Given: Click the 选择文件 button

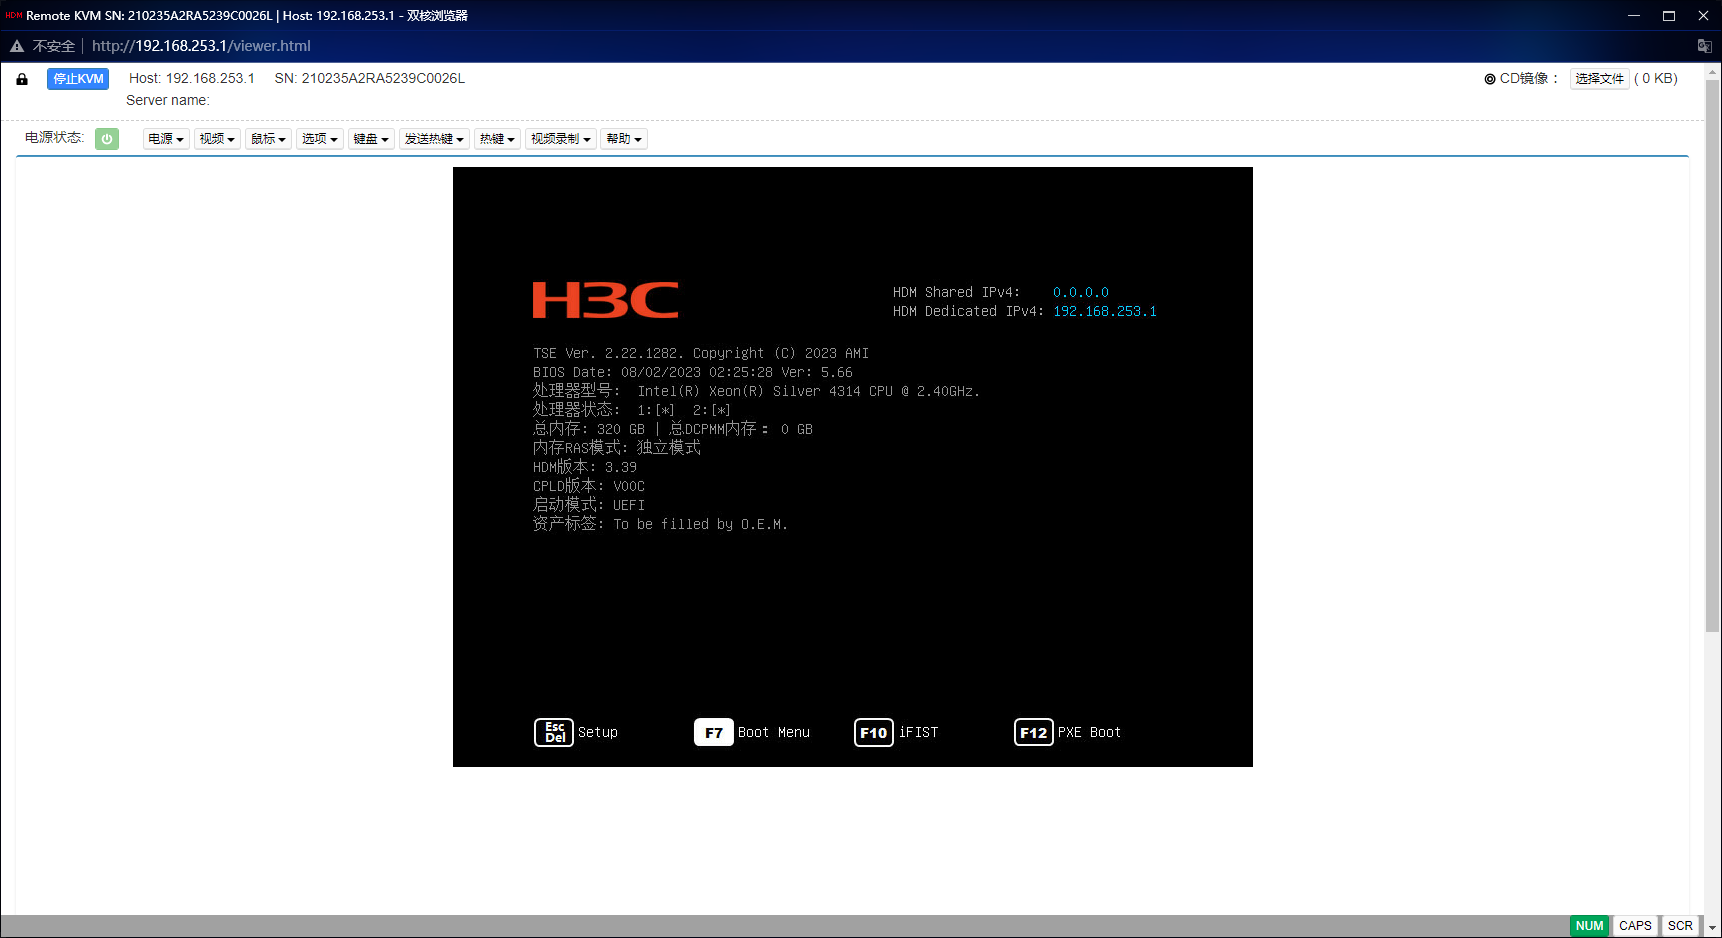Looking at the screenshot, I should click(1600, 79).
